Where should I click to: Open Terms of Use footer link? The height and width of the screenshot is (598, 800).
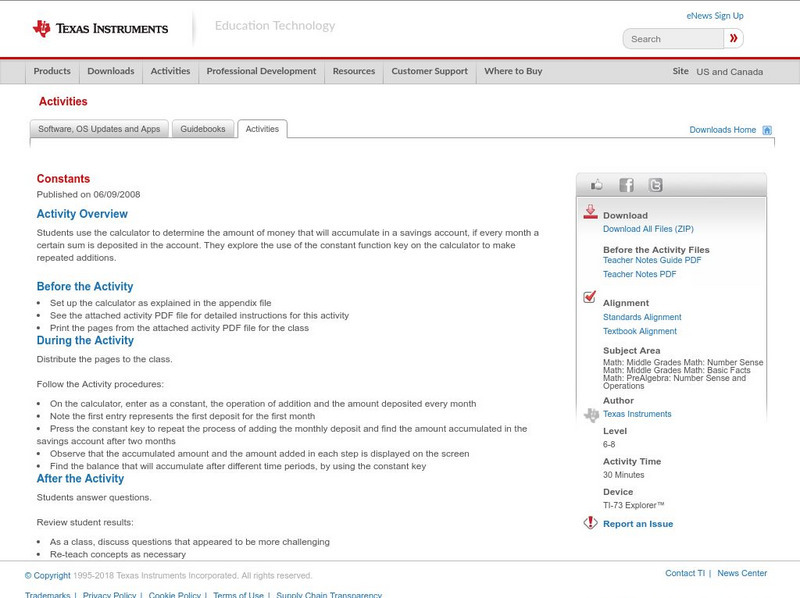pos(238,594)
